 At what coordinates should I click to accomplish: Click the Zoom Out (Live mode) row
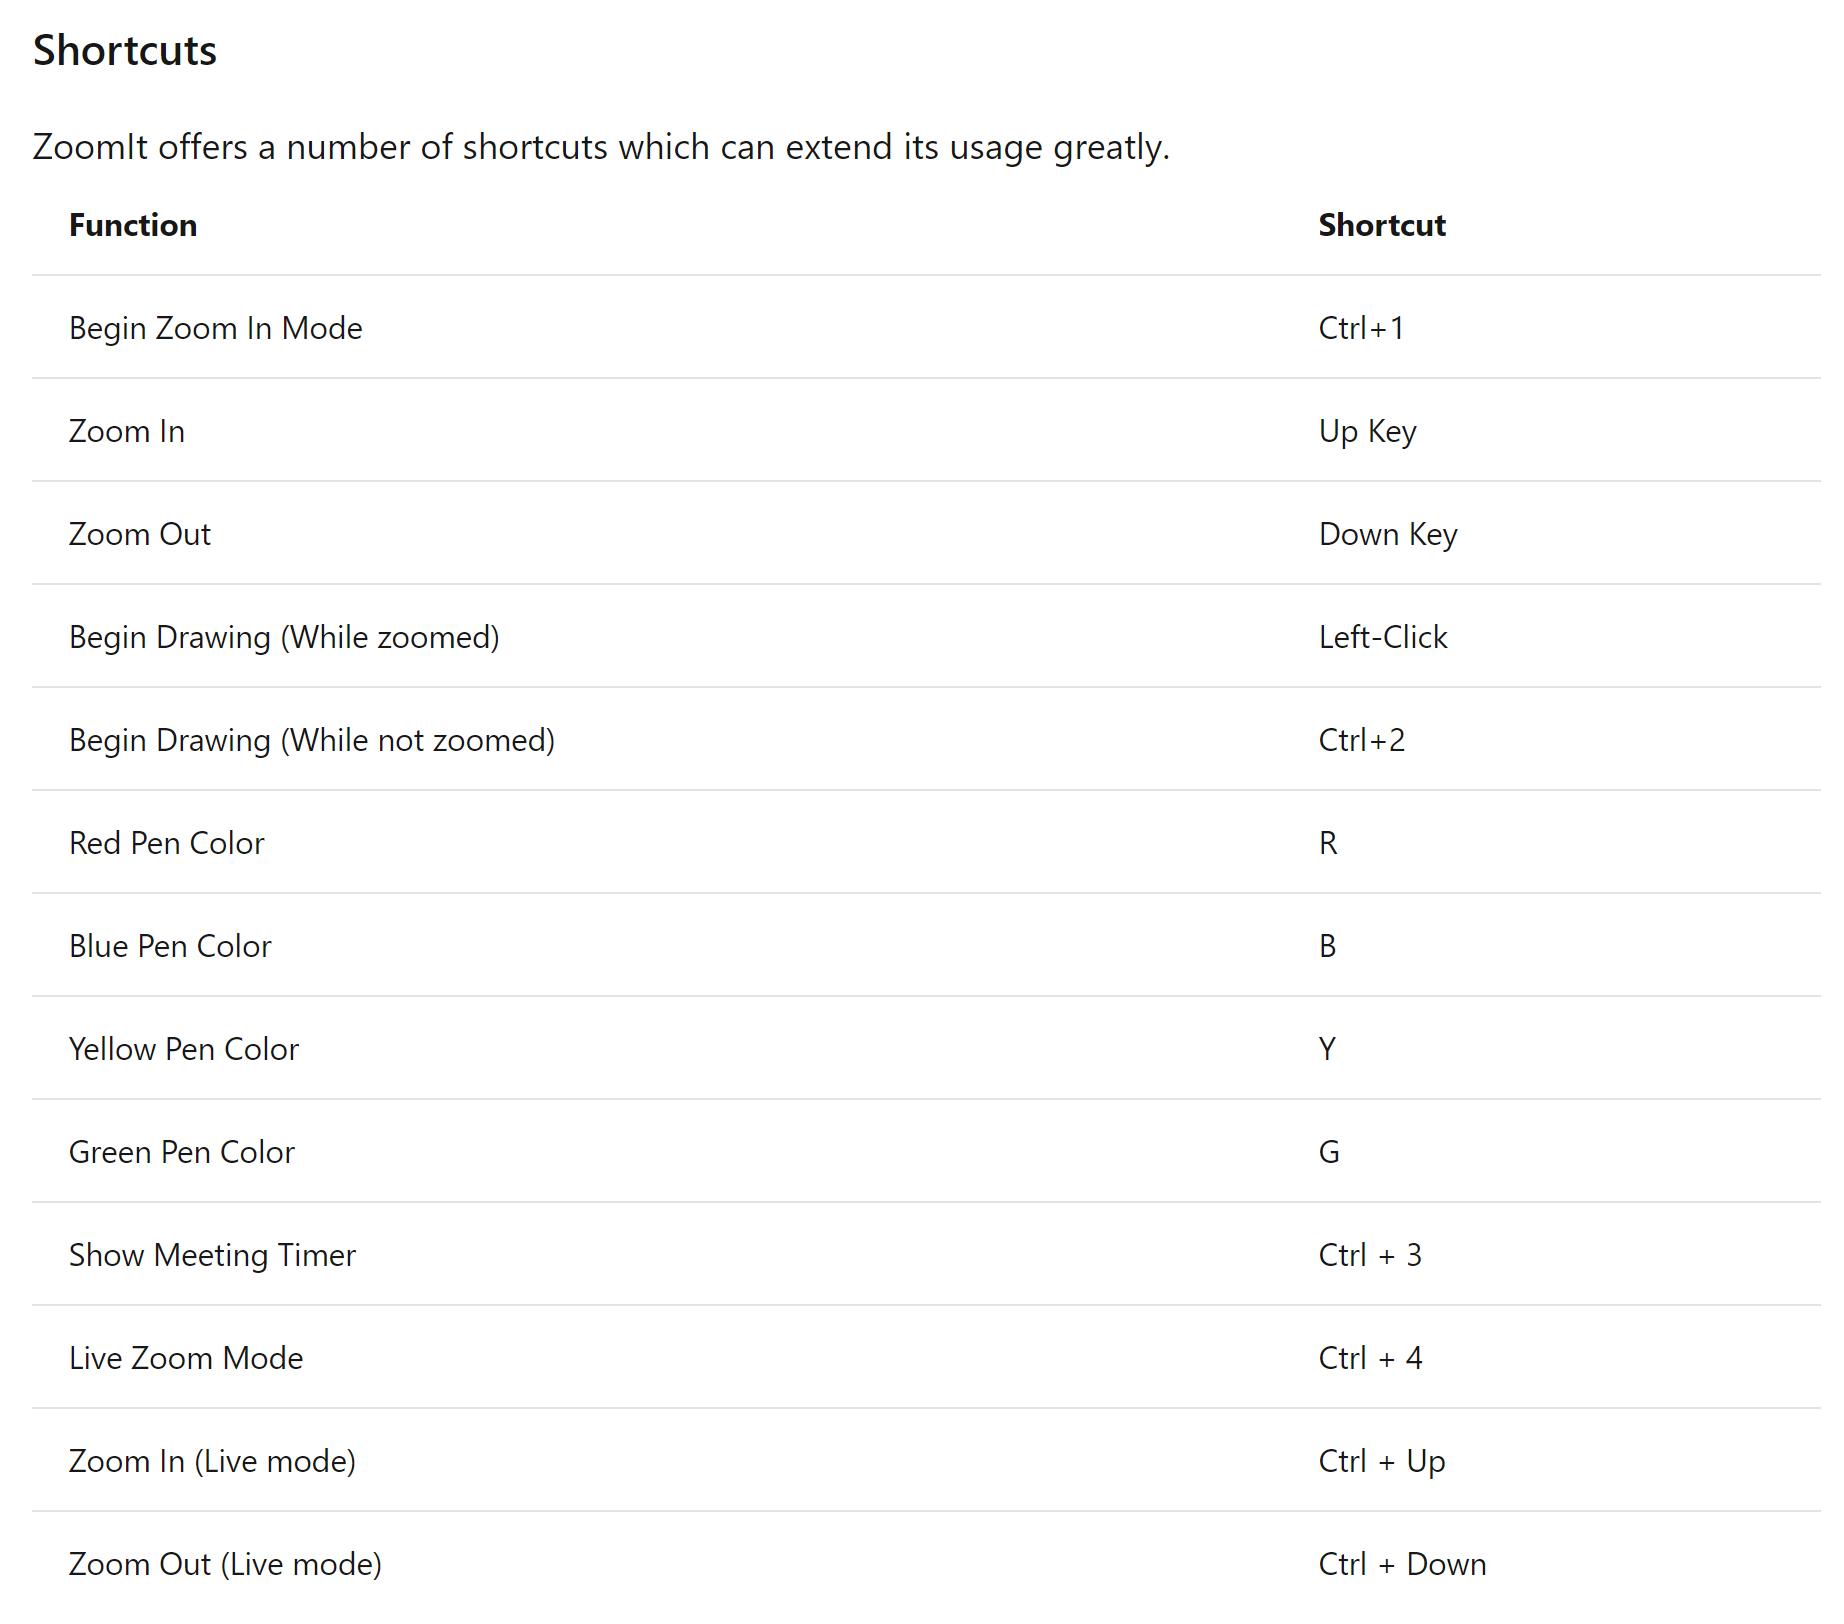point(225,1565)
